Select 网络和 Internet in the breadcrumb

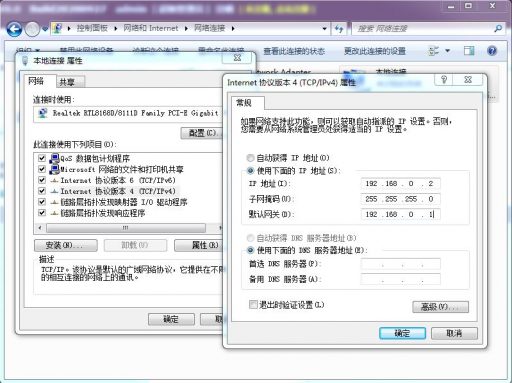(151, 28)
